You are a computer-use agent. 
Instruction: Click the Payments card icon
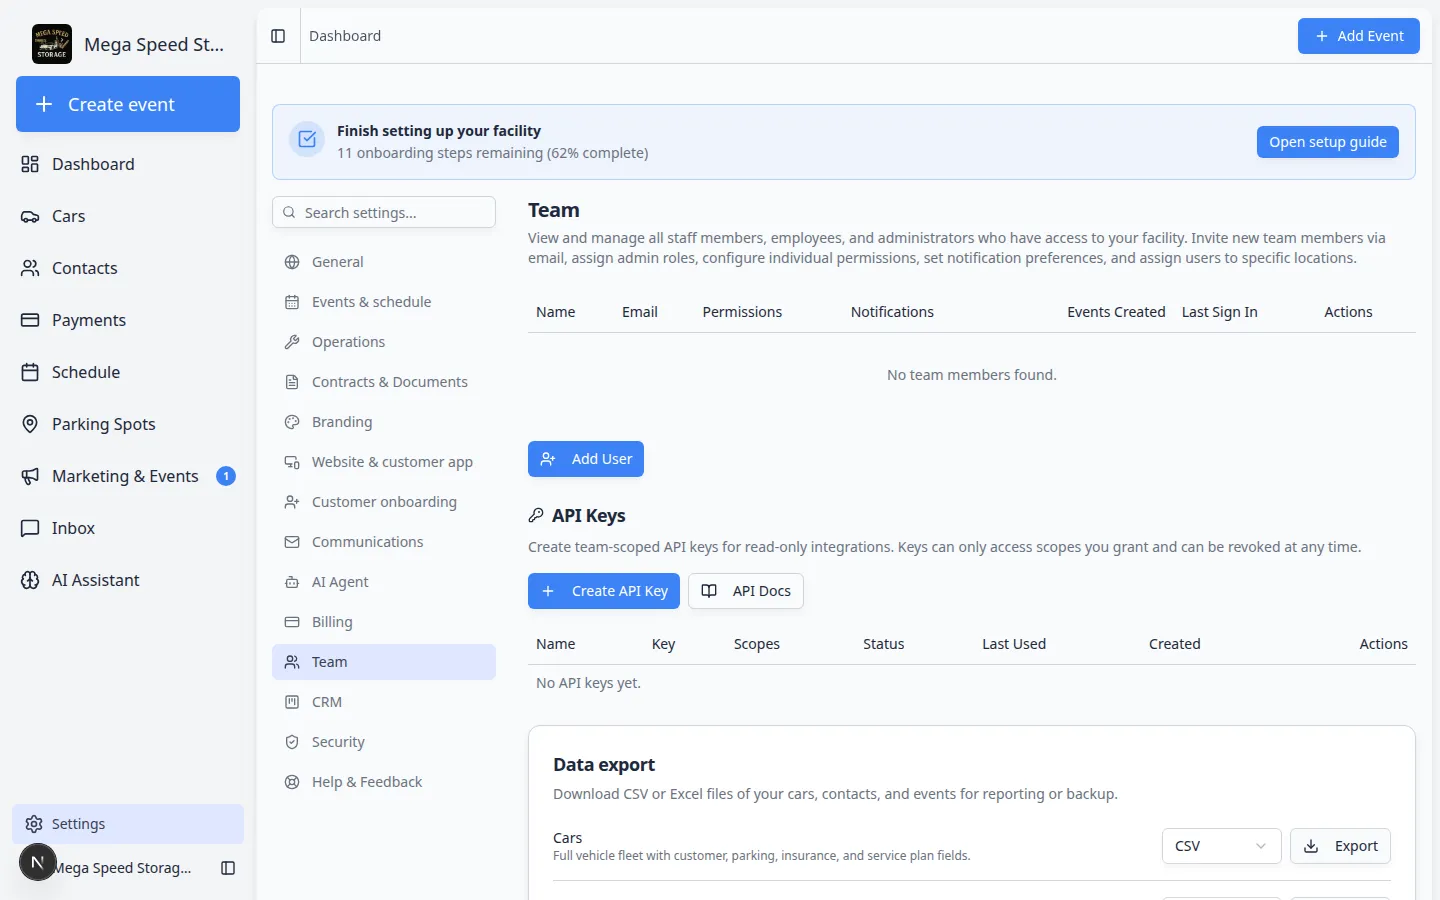[30, 320]
